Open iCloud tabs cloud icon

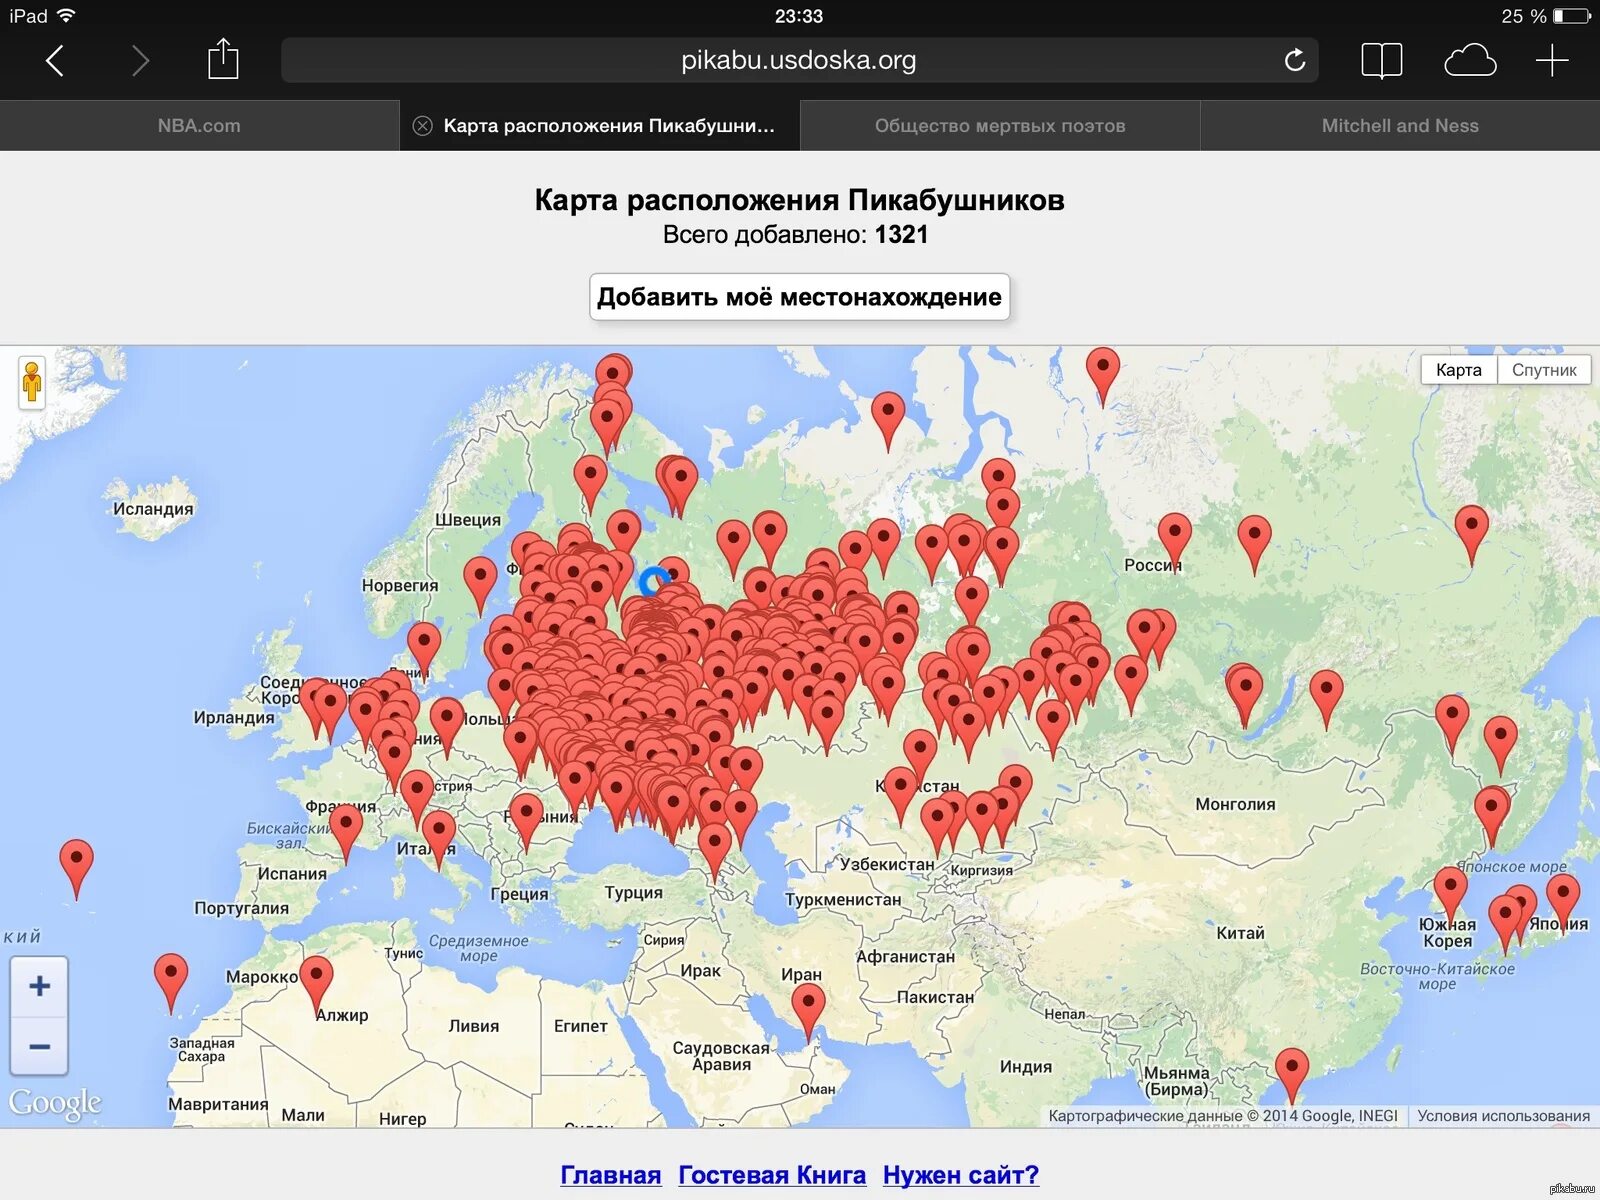click(x=1470, y=61)
